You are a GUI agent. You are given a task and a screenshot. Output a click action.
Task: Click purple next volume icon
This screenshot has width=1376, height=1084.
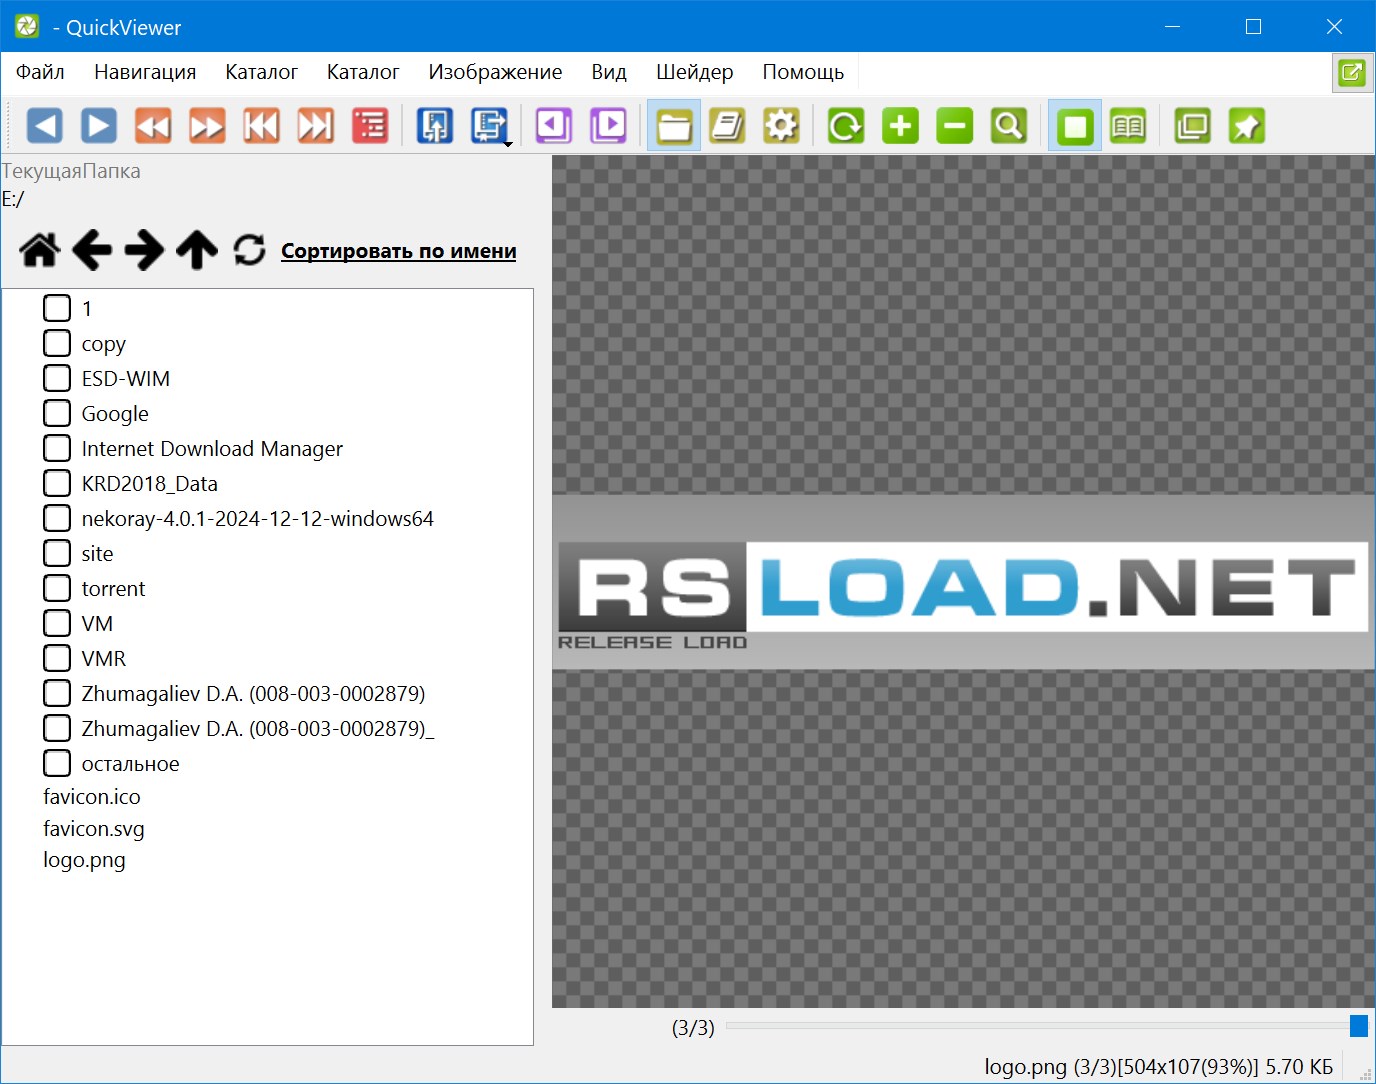click(608, 126)
